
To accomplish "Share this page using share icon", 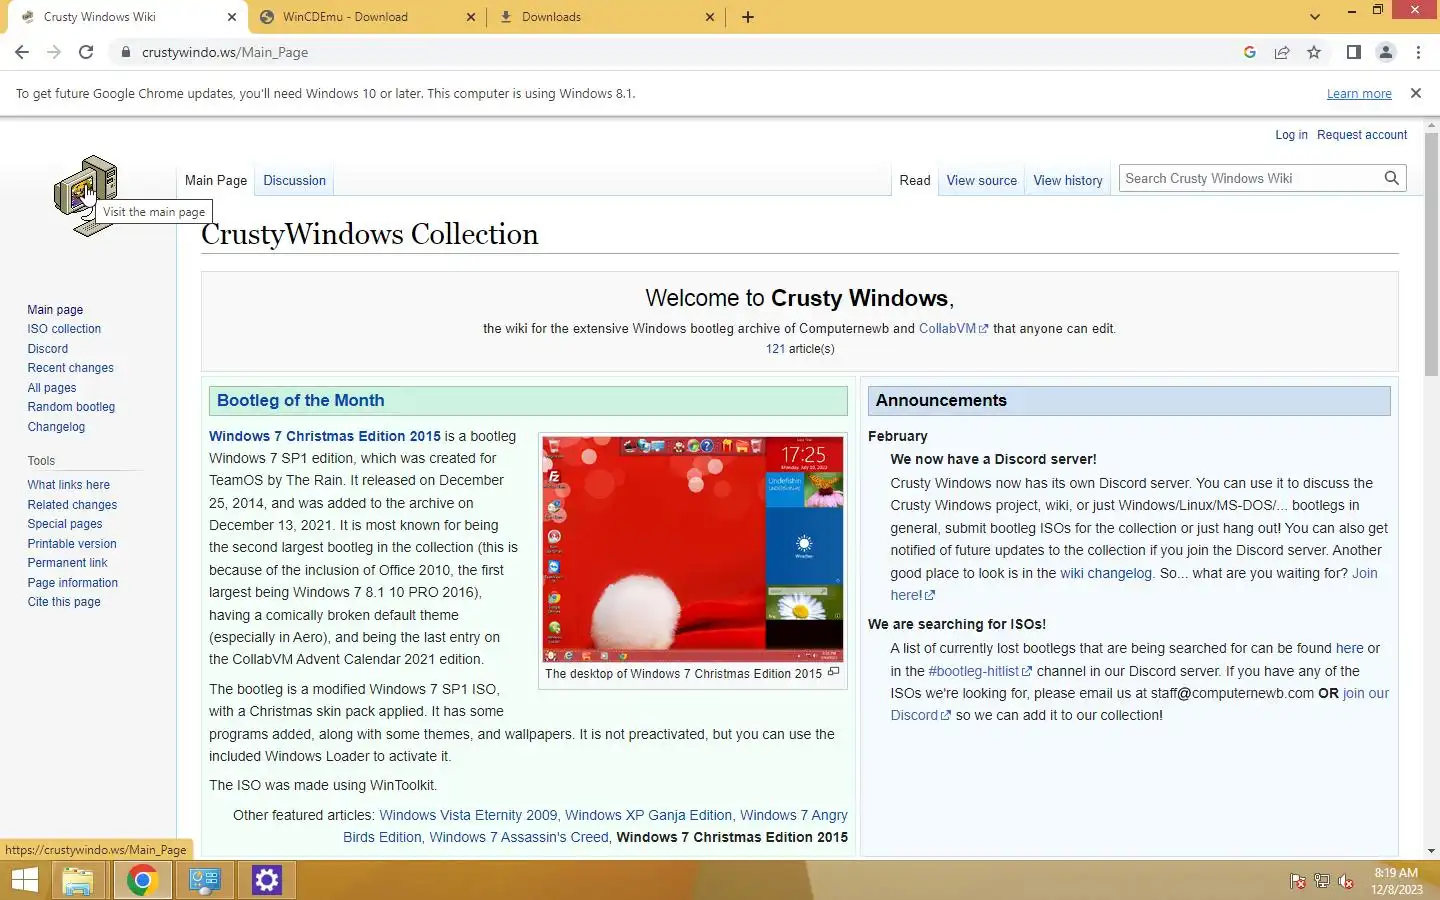I will [1282, 52].
